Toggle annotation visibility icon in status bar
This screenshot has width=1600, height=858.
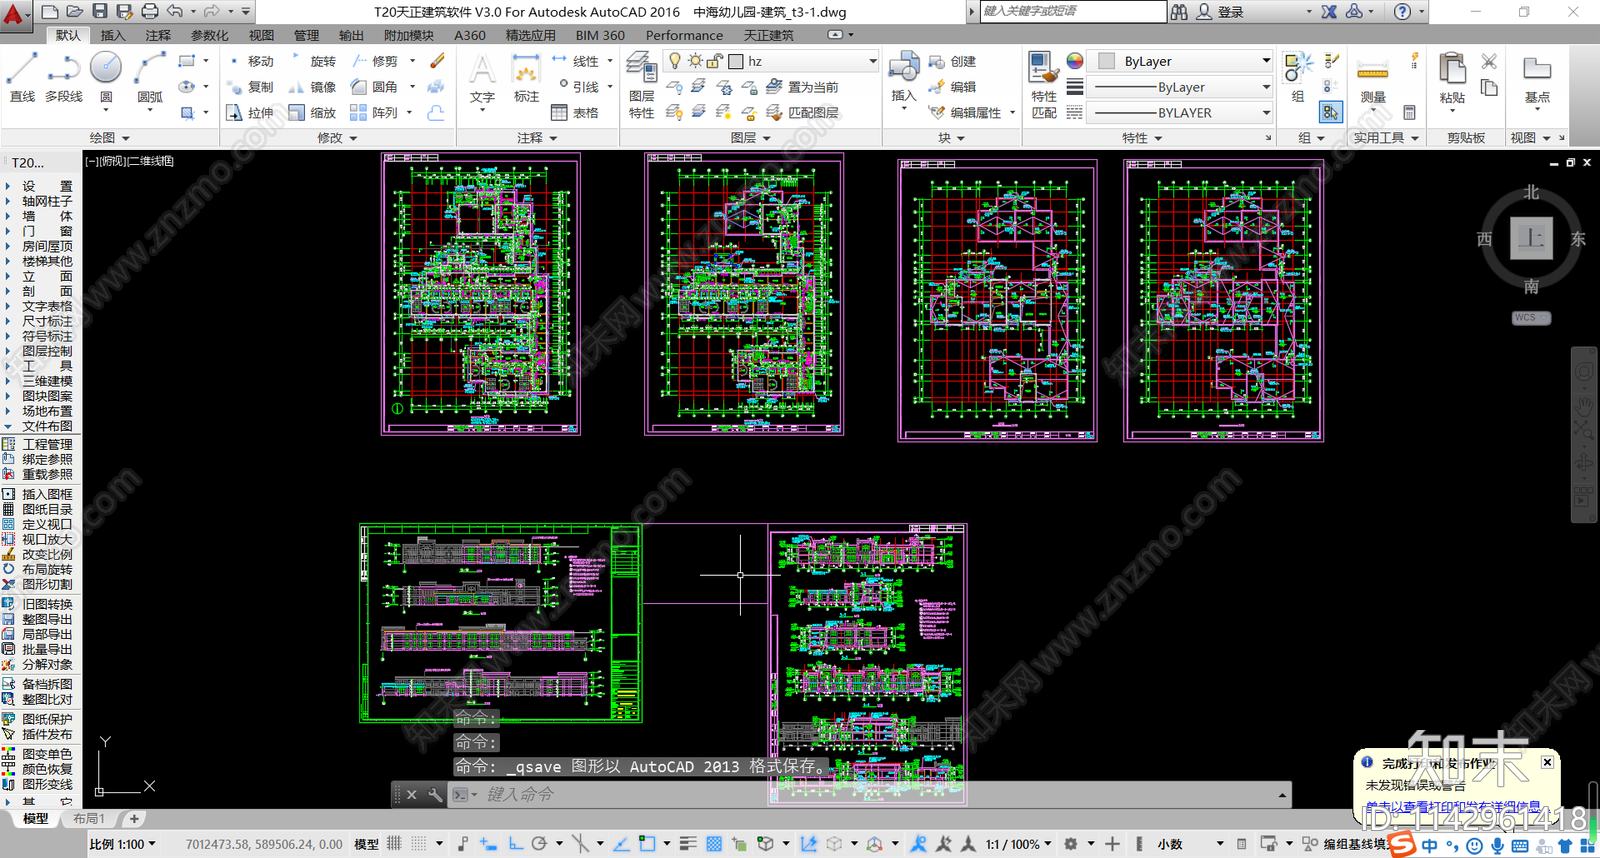[919, 844]
